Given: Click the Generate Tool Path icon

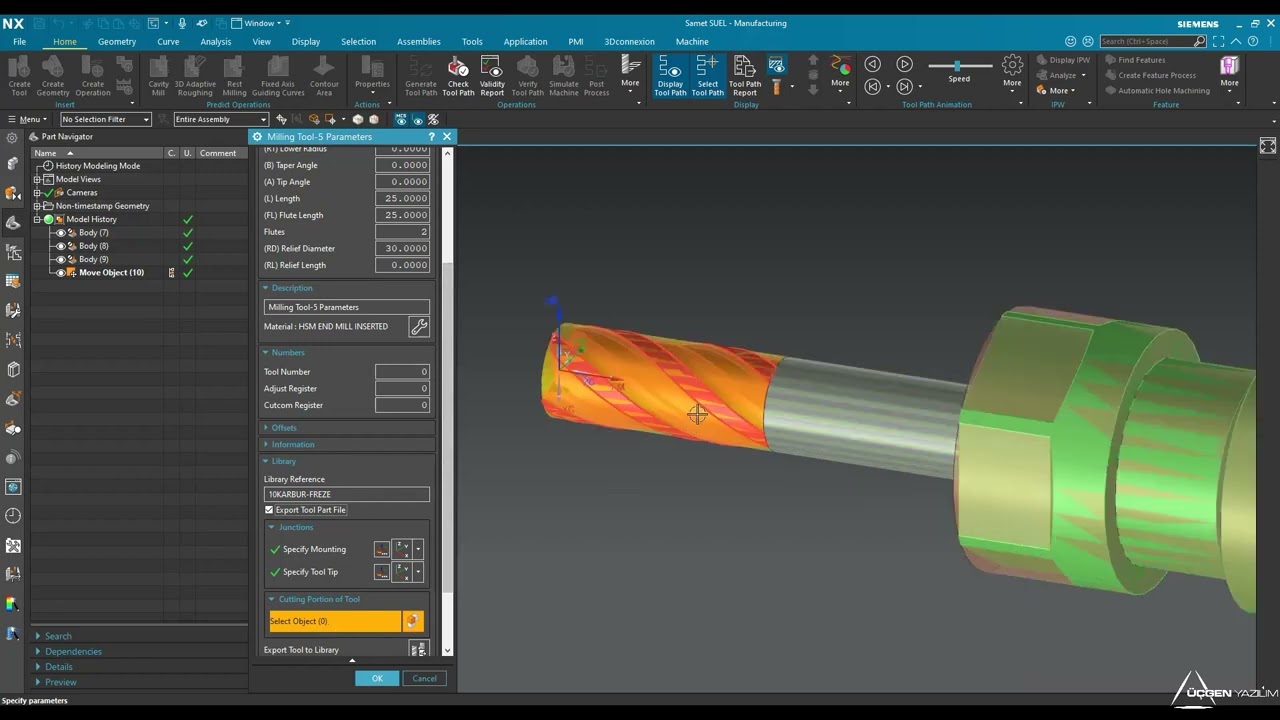Looking at the screenshot, I should click(420, 76).
